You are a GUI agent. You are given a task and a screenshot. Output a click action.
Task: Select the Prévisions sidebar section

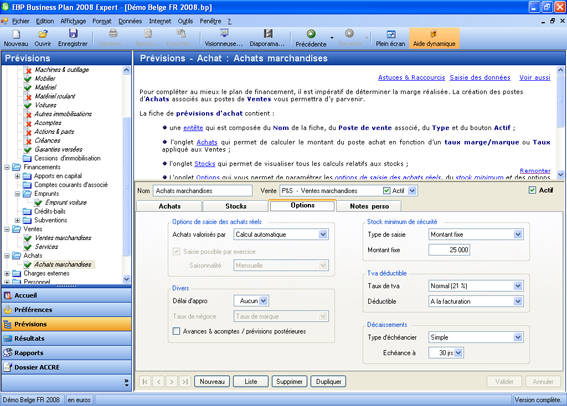(x=67, y=324)
